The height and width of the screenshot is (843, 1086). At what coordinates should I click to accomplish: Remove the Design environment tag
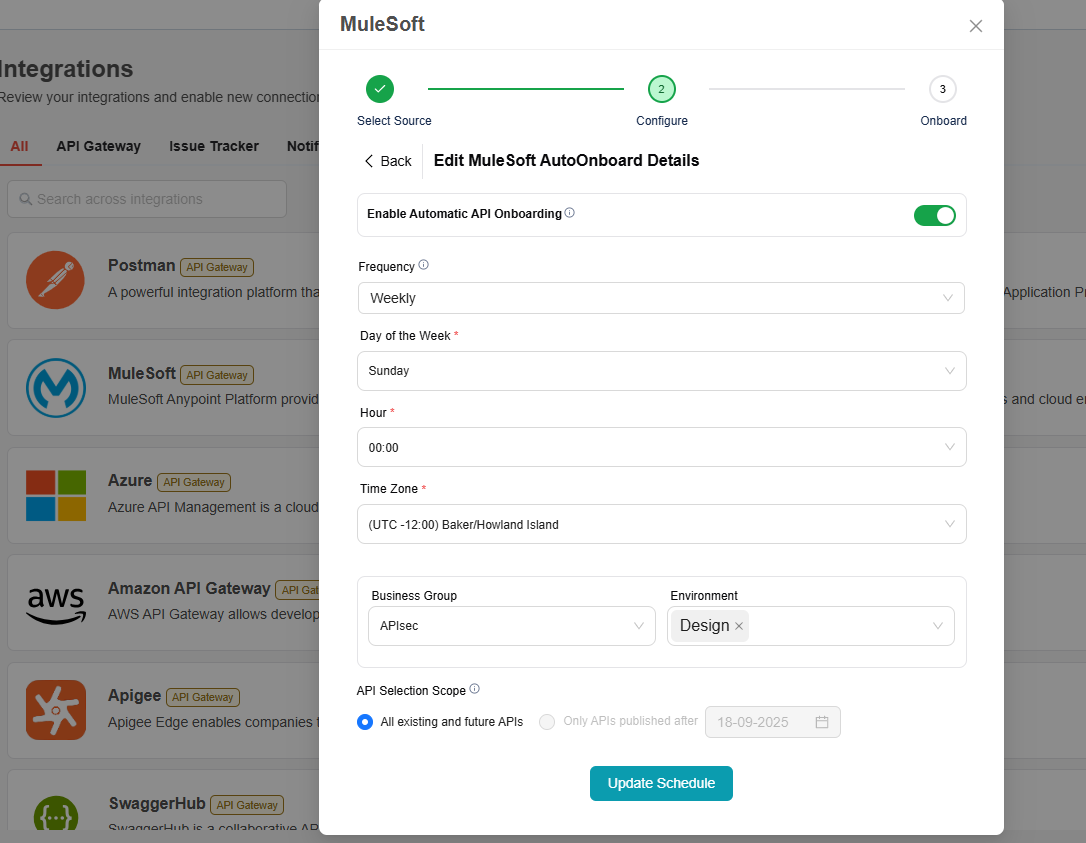click(x=739, y=626)
